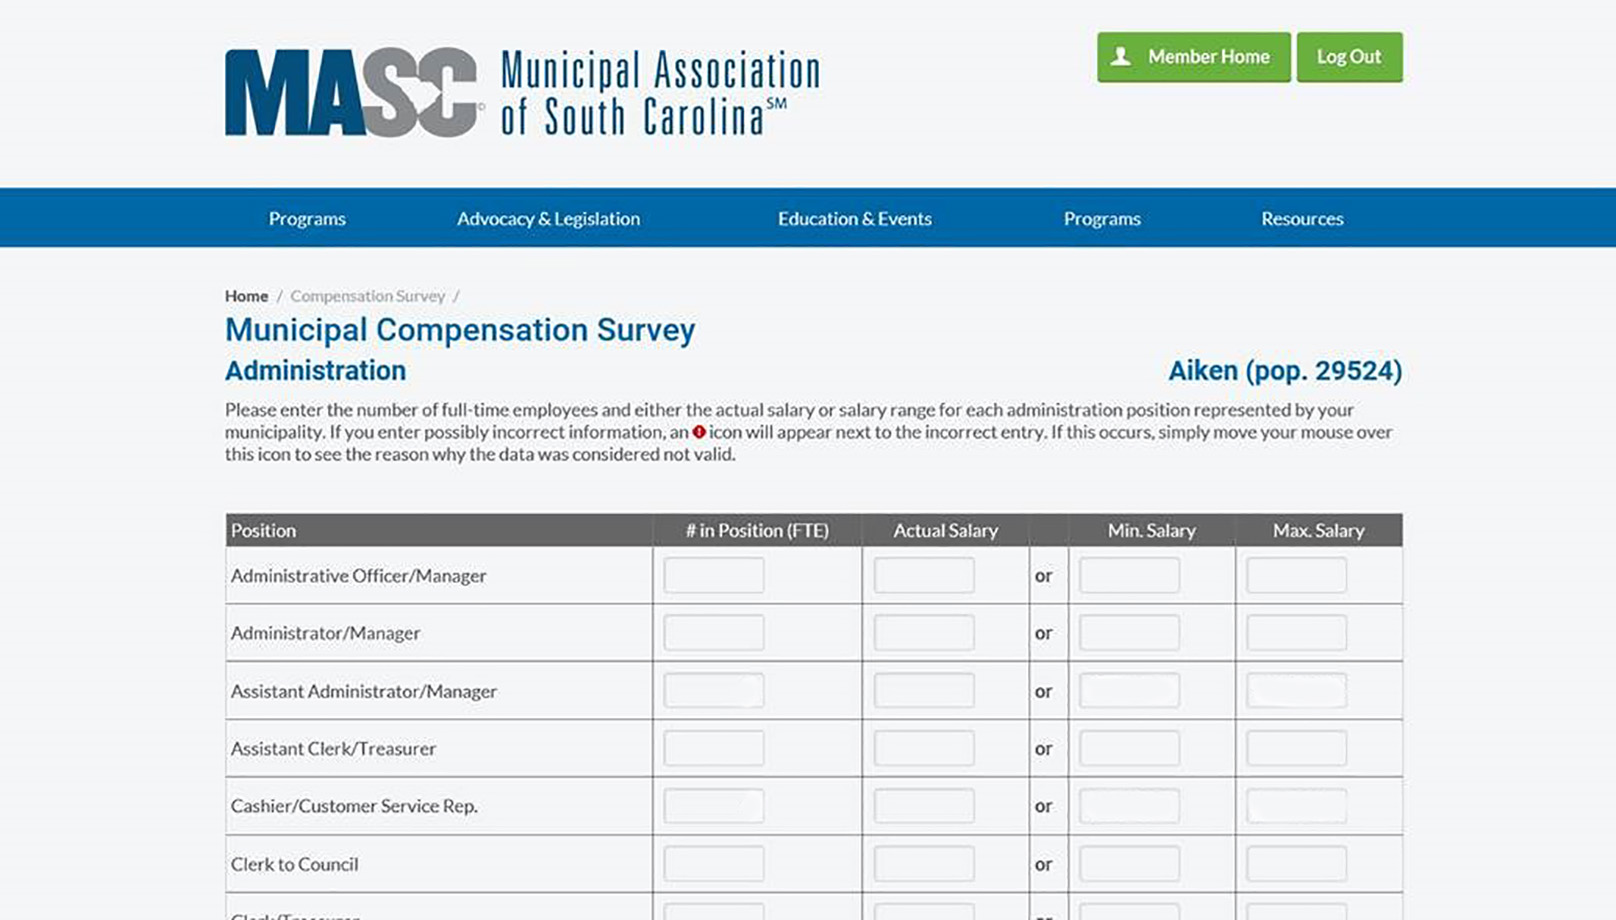Open the Compensation Survey breadcrumb link
The width and height of the screenshot is (1616, 920).
[x=367, y=295]
